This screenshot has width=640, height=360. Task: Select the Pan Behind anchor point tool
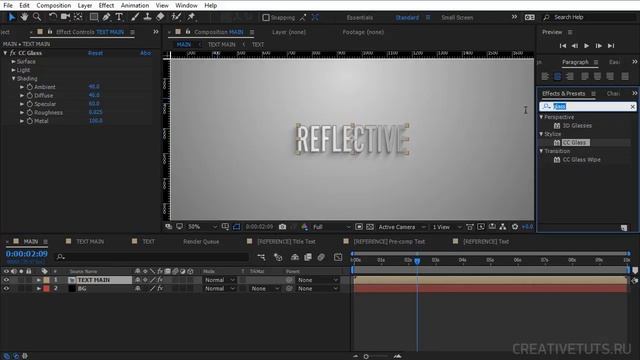tap(78, 17)
